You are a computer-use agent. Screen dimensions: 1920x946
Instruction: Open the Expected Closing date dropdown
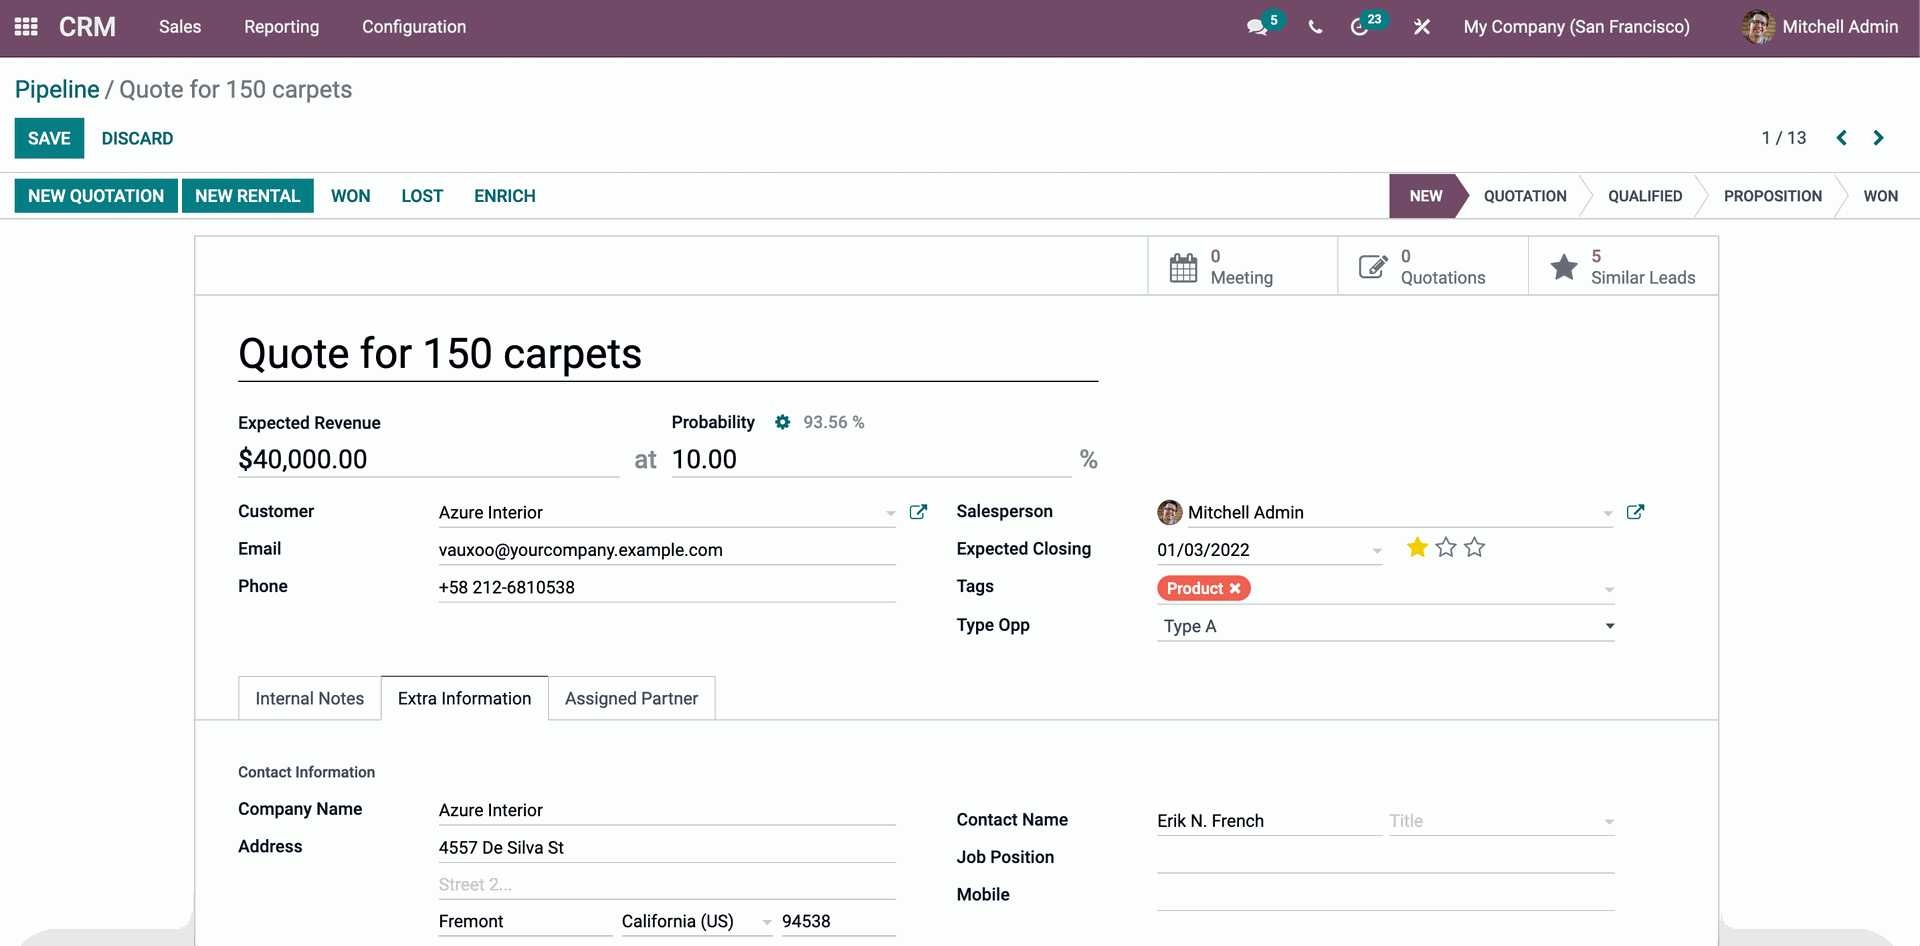(x=1377, y=550)
